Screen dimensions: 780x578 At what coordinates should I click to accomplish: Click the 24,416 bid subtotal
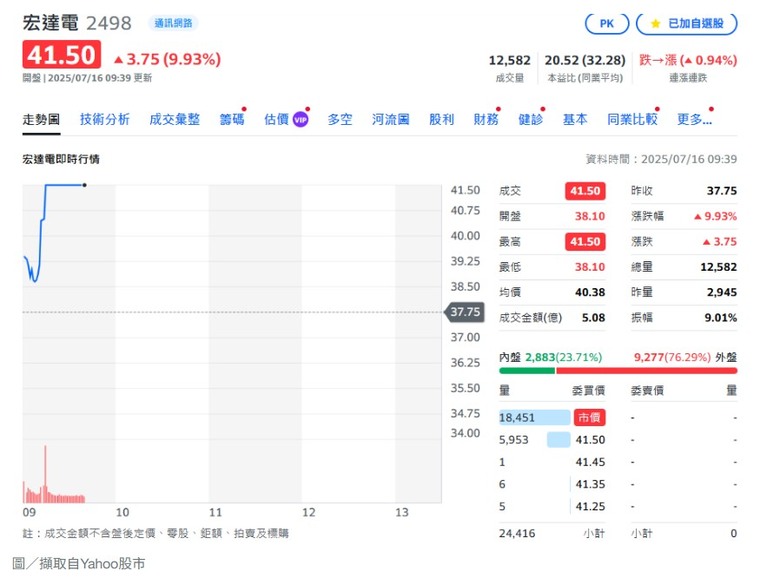[517, 533]
